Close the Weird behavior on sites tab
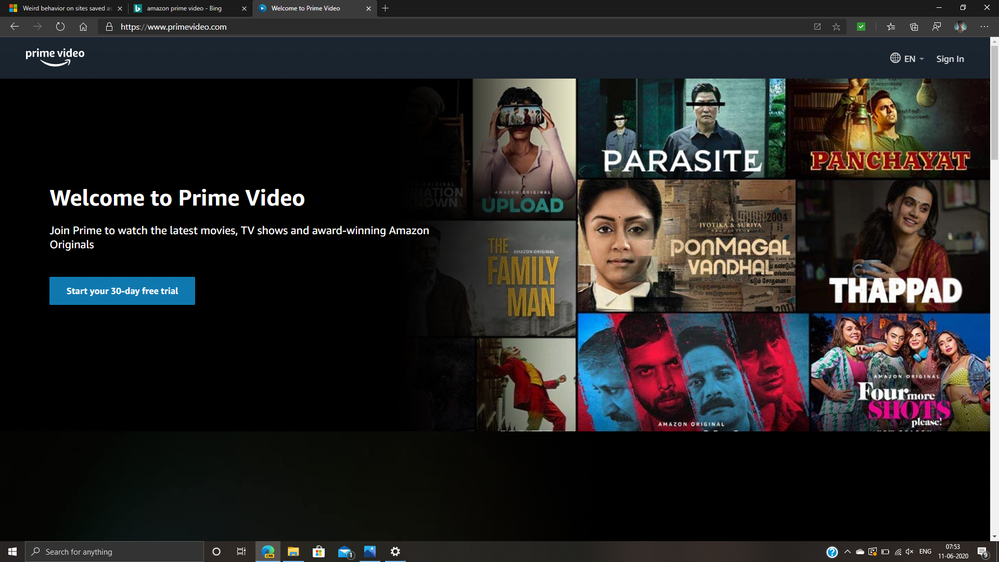Screen dimensions: 999x562 click(120, 8)
